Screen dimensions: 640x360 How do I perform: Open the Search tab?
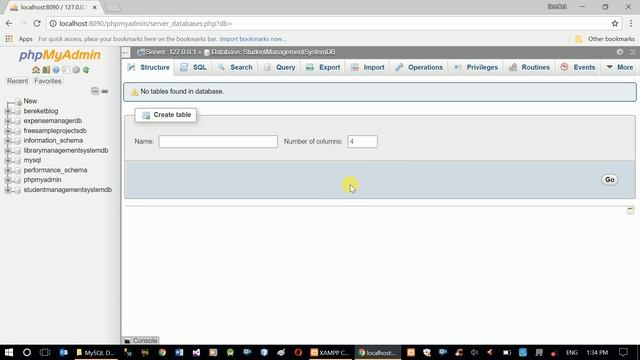[x=235, y=67]
